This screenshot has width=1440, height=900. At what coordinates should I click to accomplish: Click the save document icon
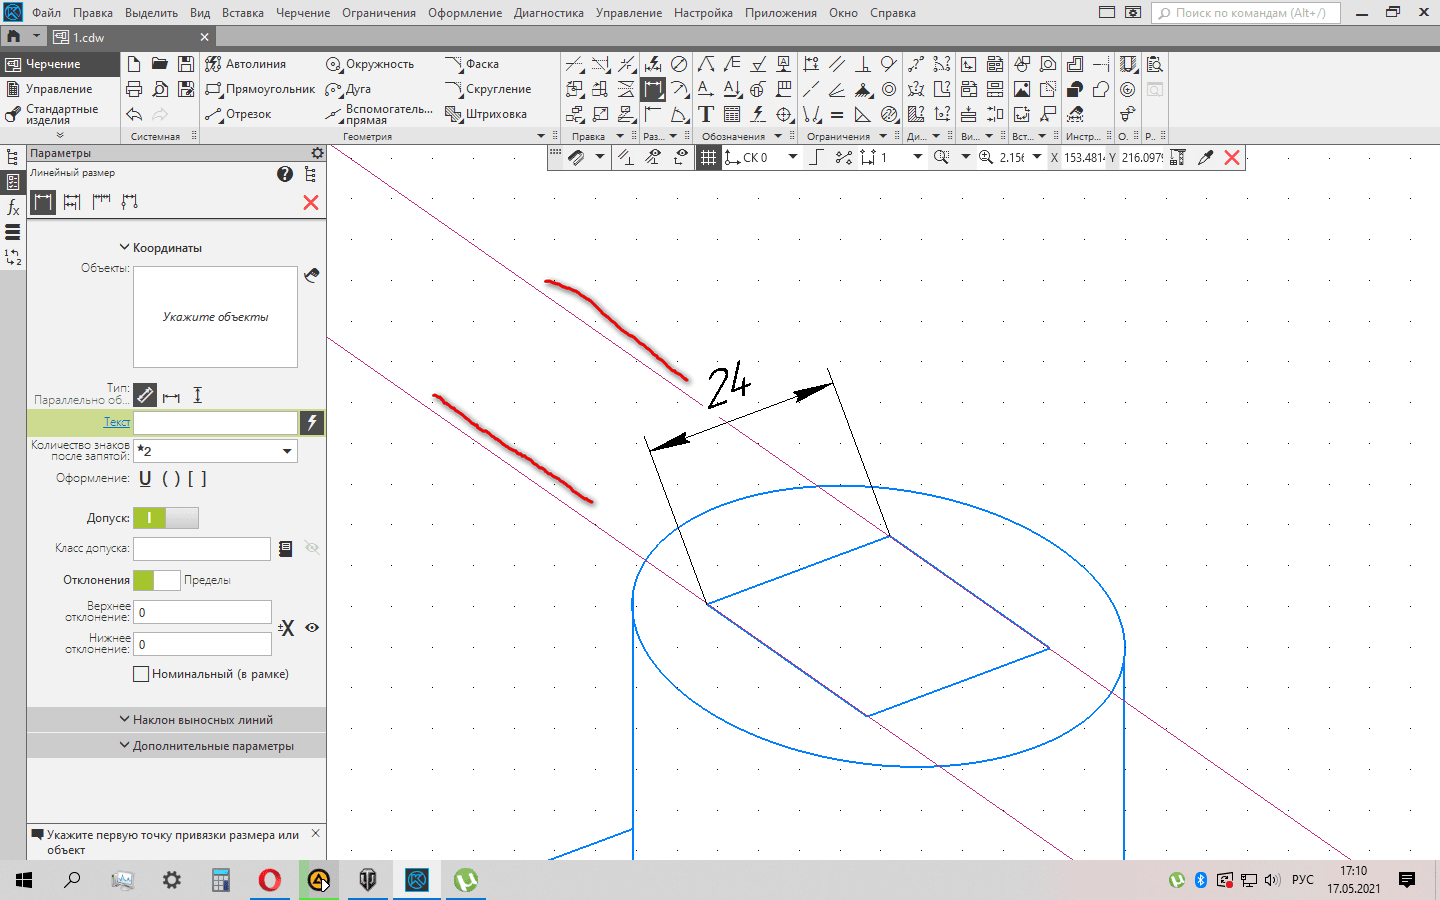(186, 64)
